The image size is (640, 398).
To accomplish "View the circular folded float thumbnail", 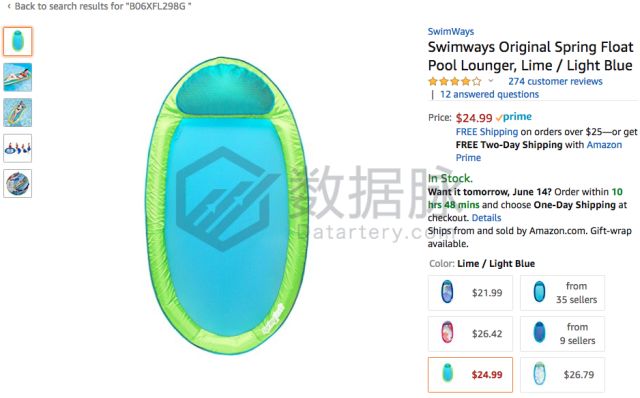I will click(x=18, y=184).
